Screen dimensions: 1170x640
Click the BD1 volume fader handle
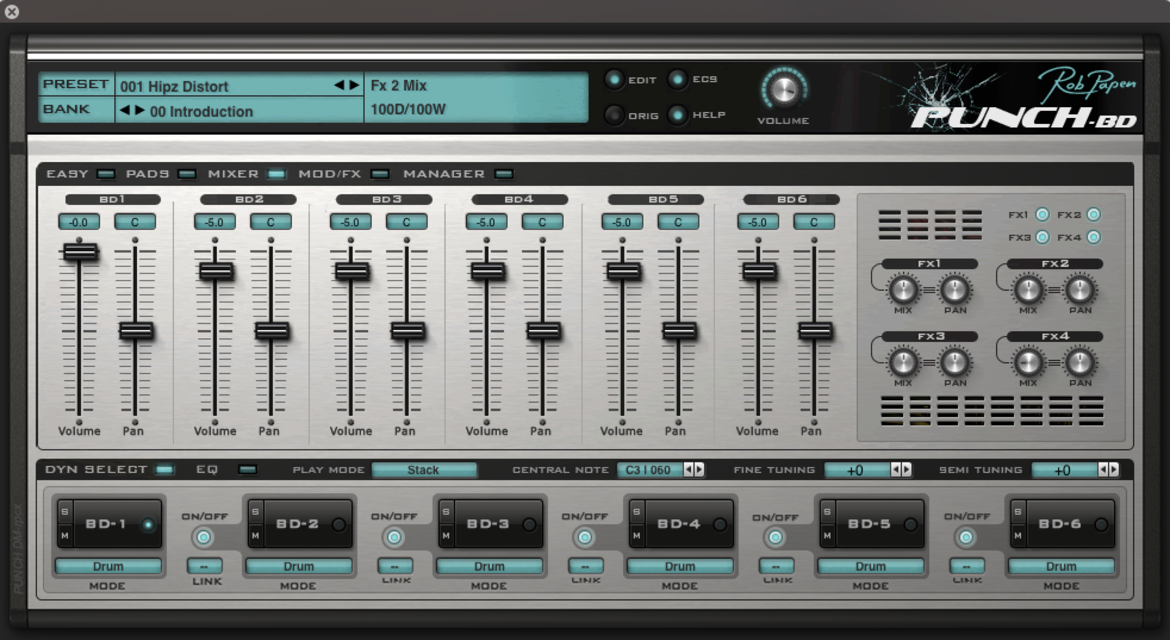80,251
